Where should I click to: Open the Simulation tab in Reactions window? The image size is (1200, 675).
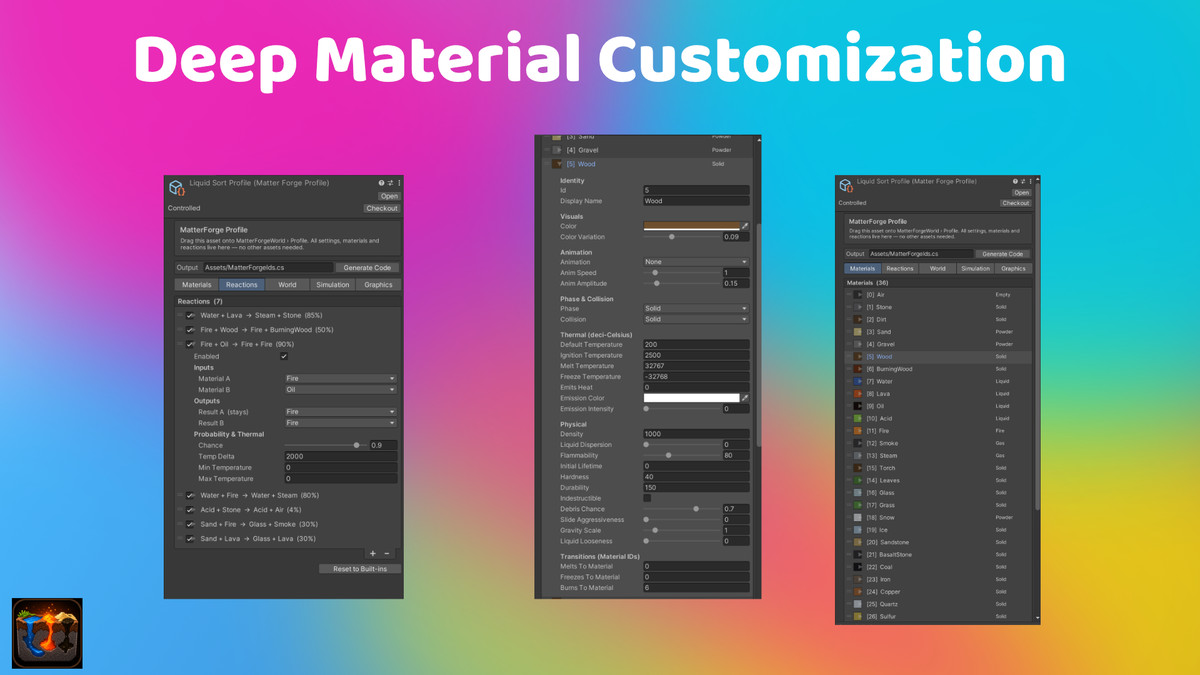(x=333, y=285)
